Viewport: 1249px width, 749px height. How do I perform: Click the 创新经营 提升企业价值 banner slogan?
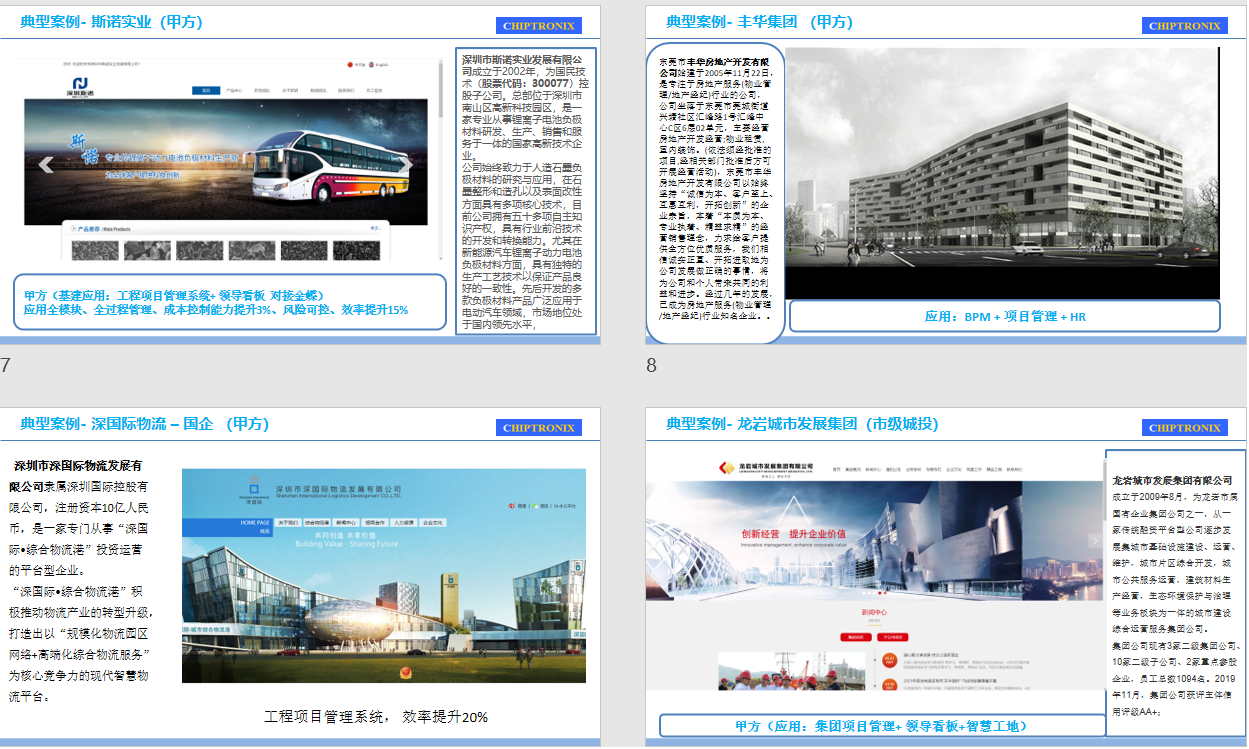792,533
